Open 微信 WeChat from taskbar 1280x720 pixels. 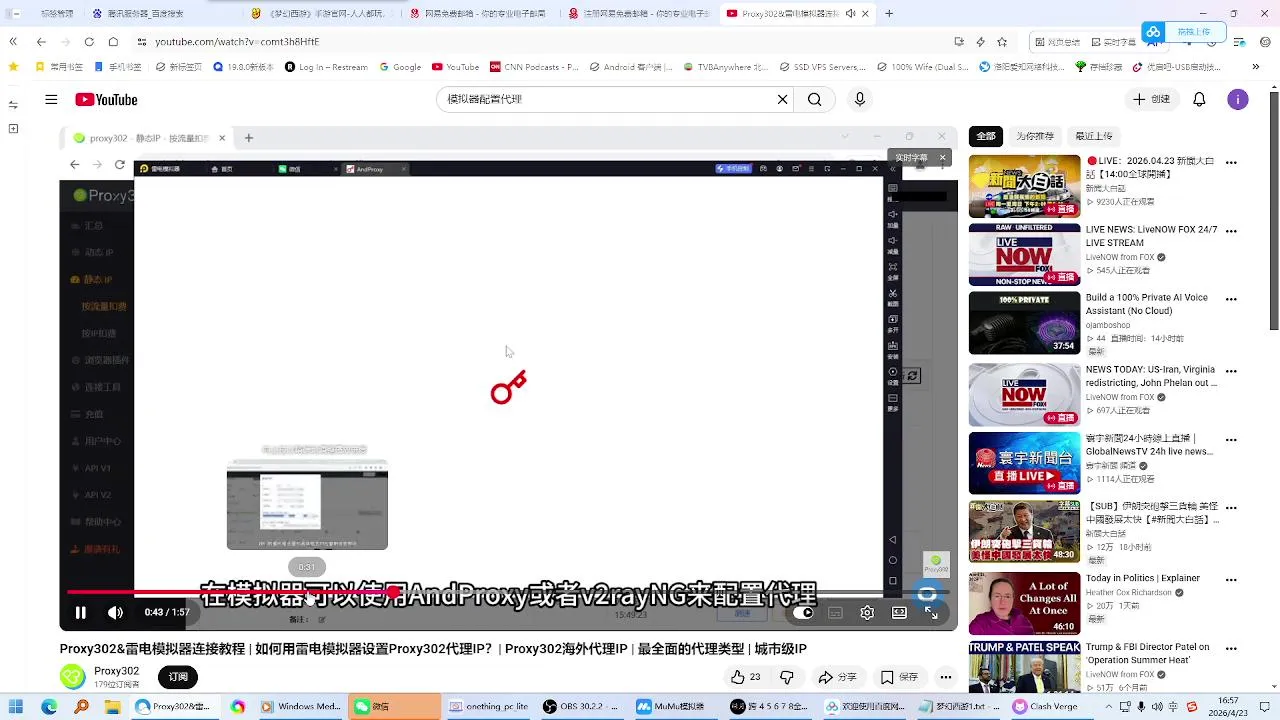[x=394, y=706]
